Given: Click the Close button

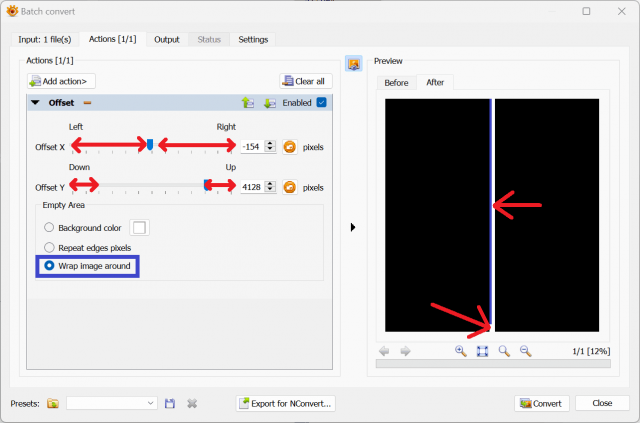Looking at the screenshot, I should tap(602, 403).
